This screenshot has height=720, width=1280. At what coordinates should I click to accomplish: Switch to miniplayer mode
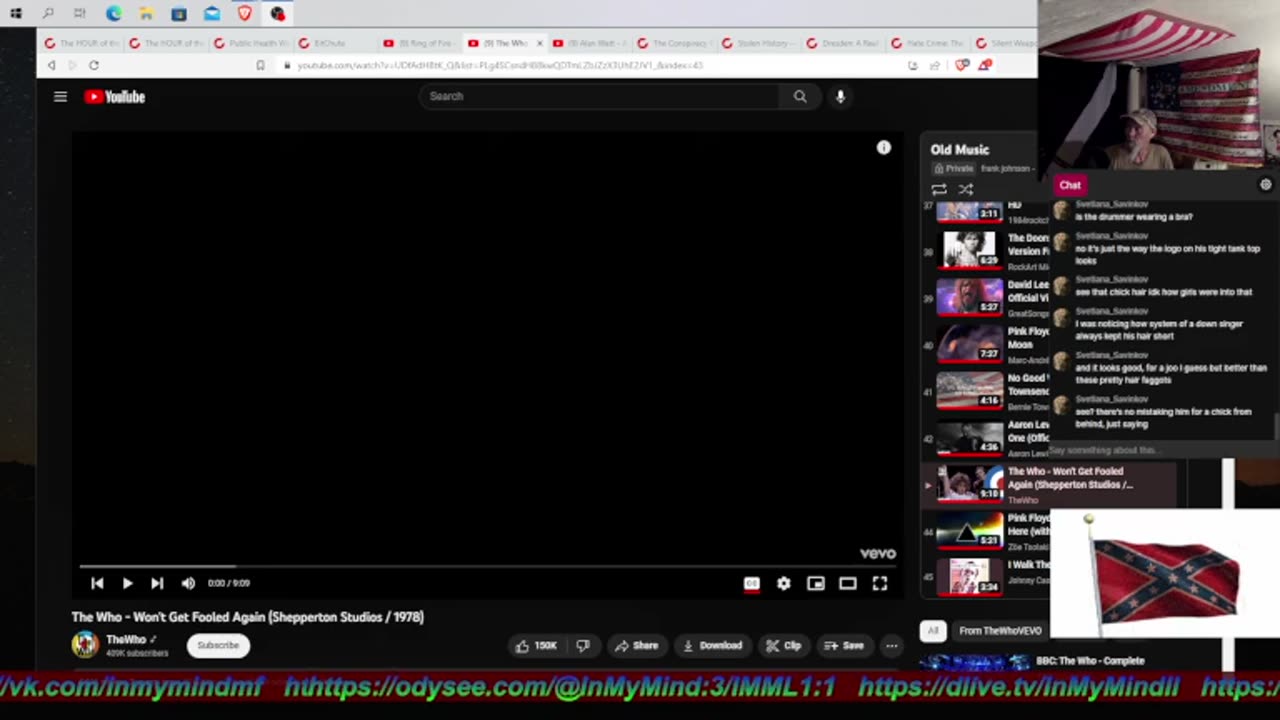(816, 584)
